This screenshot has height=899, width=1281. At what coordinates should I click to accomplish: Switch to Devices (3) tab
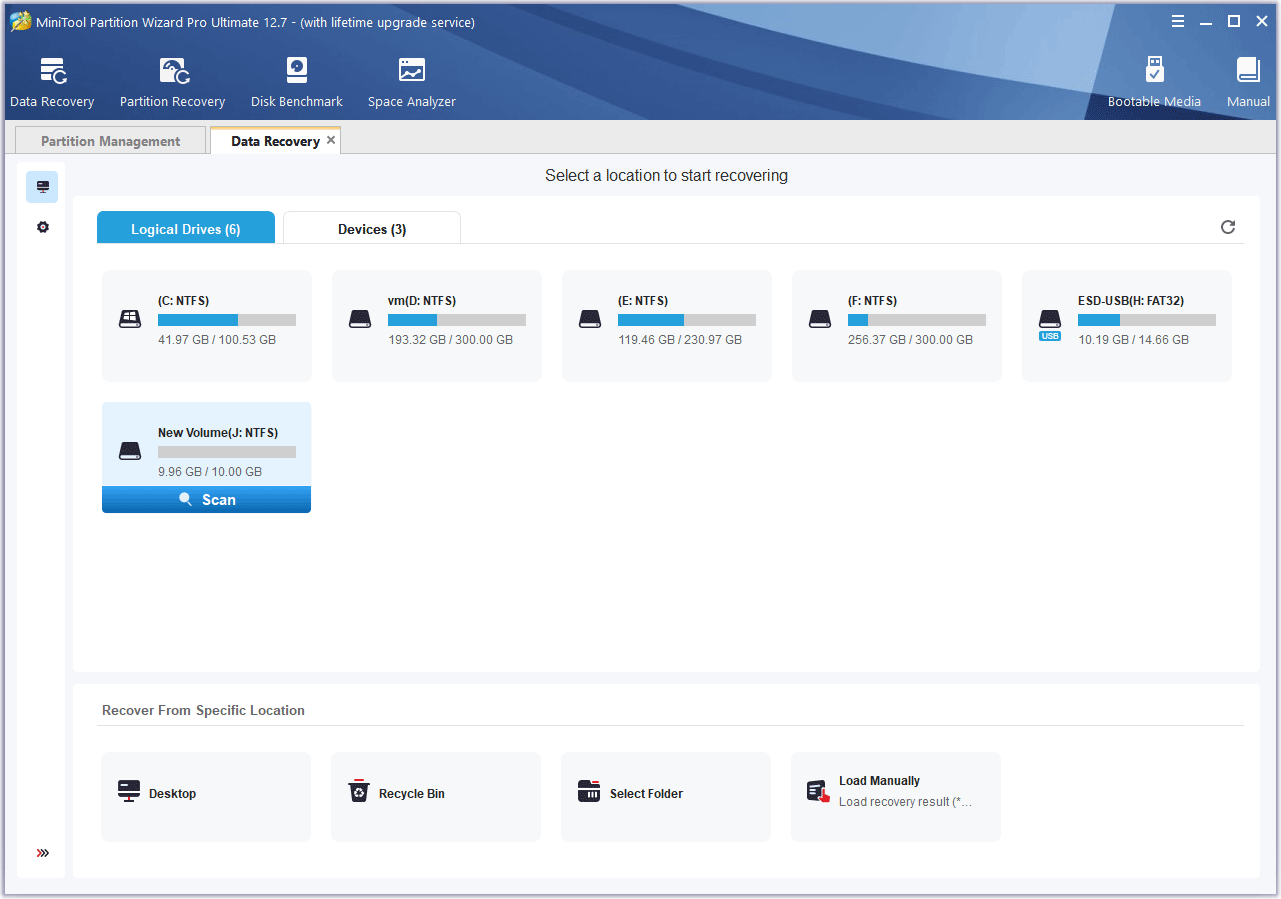372,228
